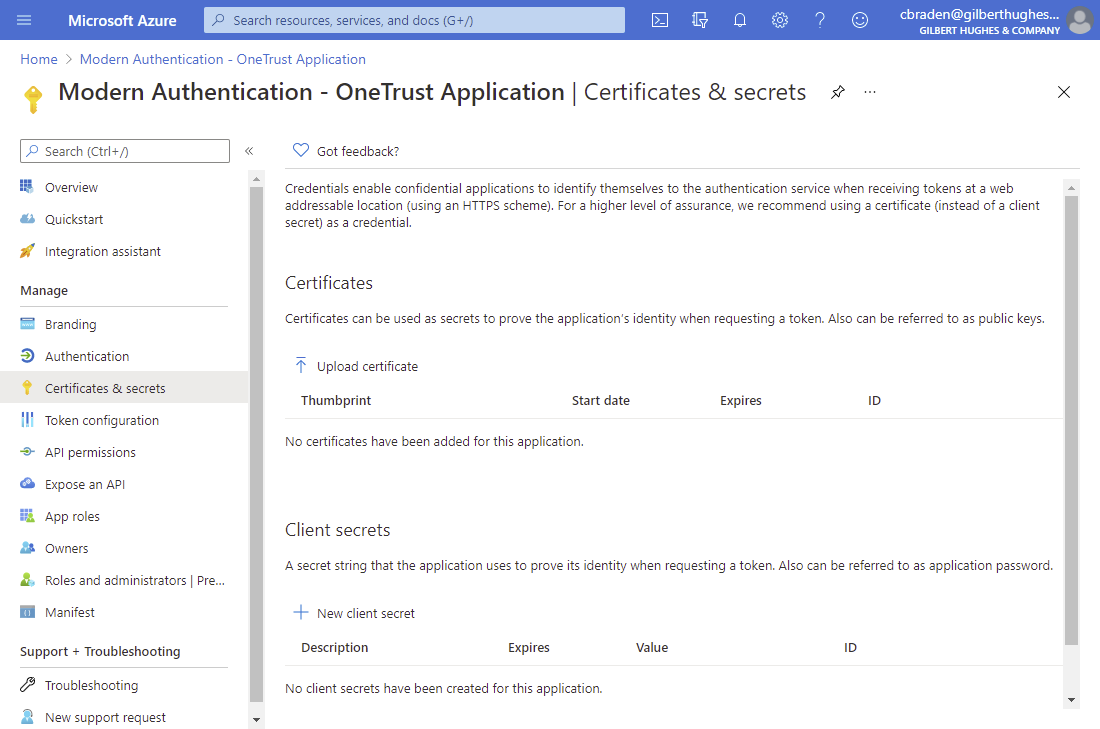Click the Authentication icon
Image resolution: width=1100 pixels, height=729 pixels.
(x=27, y=356)
